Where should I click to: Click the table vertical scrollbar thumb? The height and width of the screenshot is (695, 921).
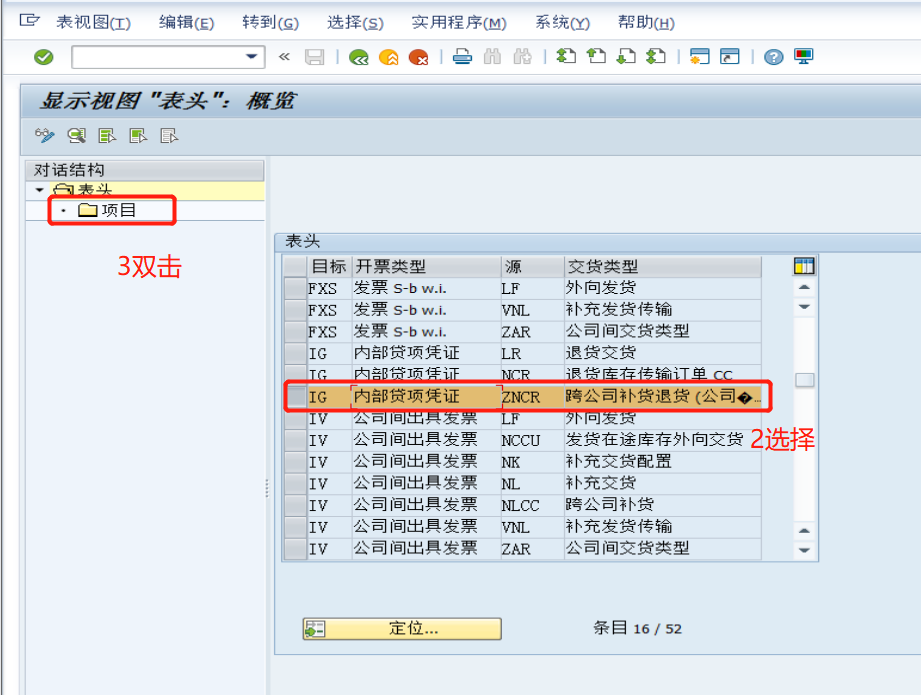click(804, 380)
